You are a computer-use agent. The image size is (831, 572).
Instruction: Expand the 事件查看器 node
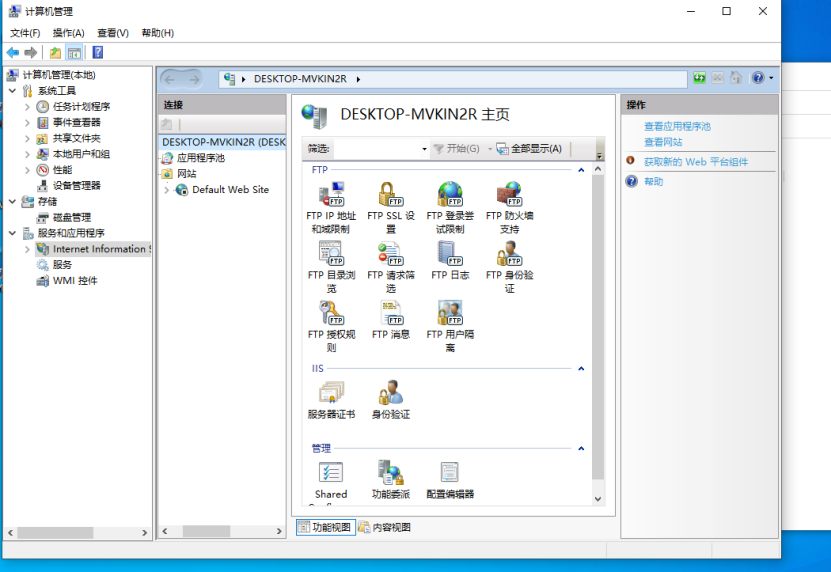click(27, 122)
